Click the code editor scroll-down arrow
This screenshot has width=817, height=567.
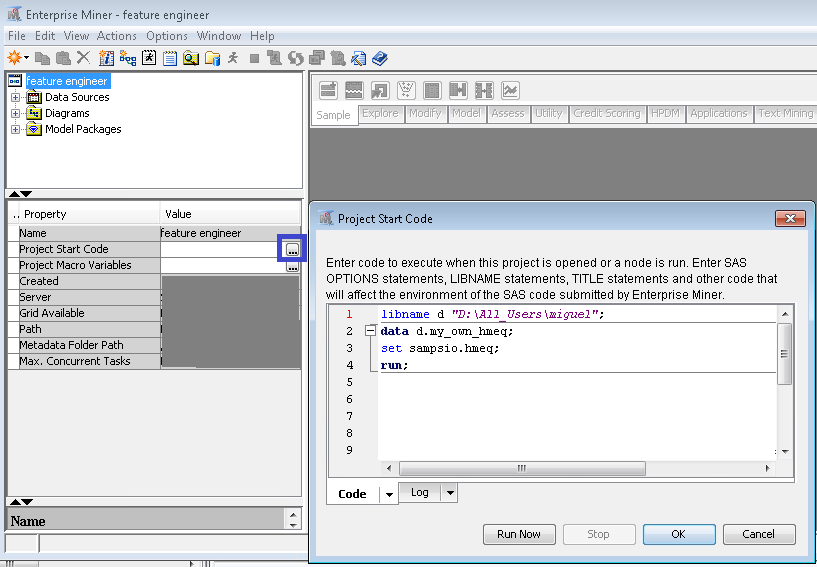785,451
